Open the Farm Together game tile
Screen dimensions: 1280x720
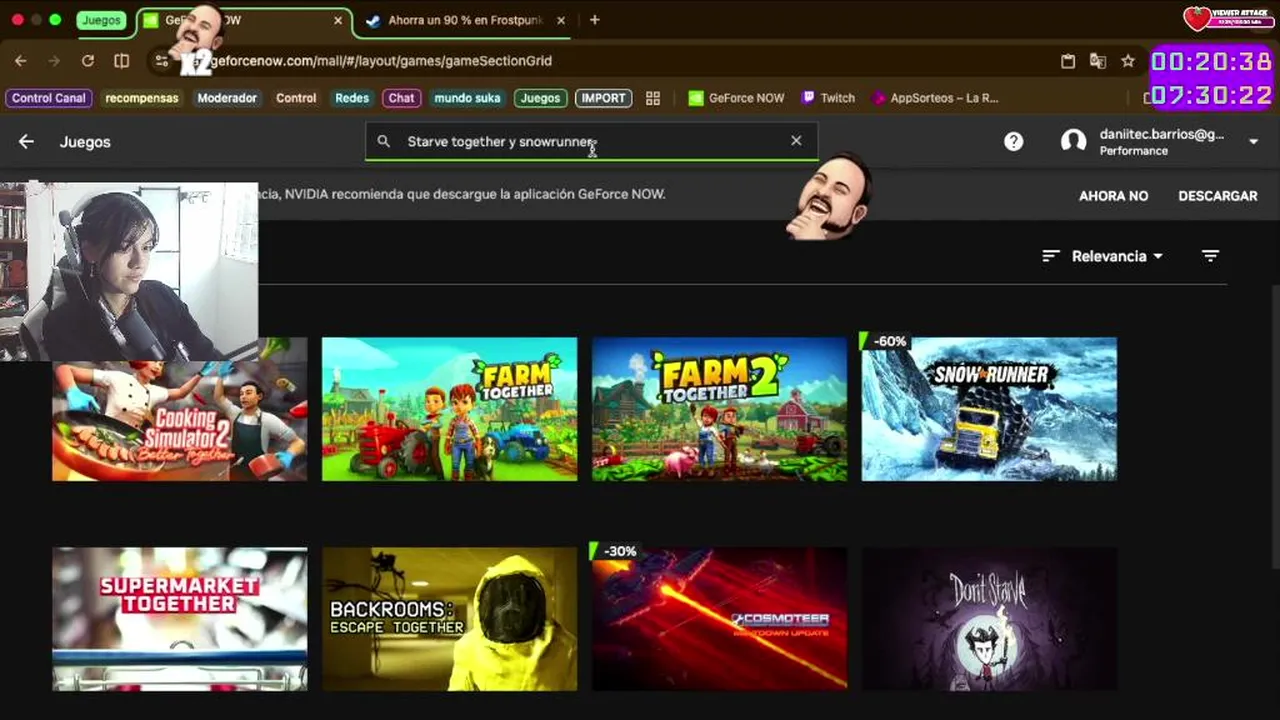coord(449,409)
